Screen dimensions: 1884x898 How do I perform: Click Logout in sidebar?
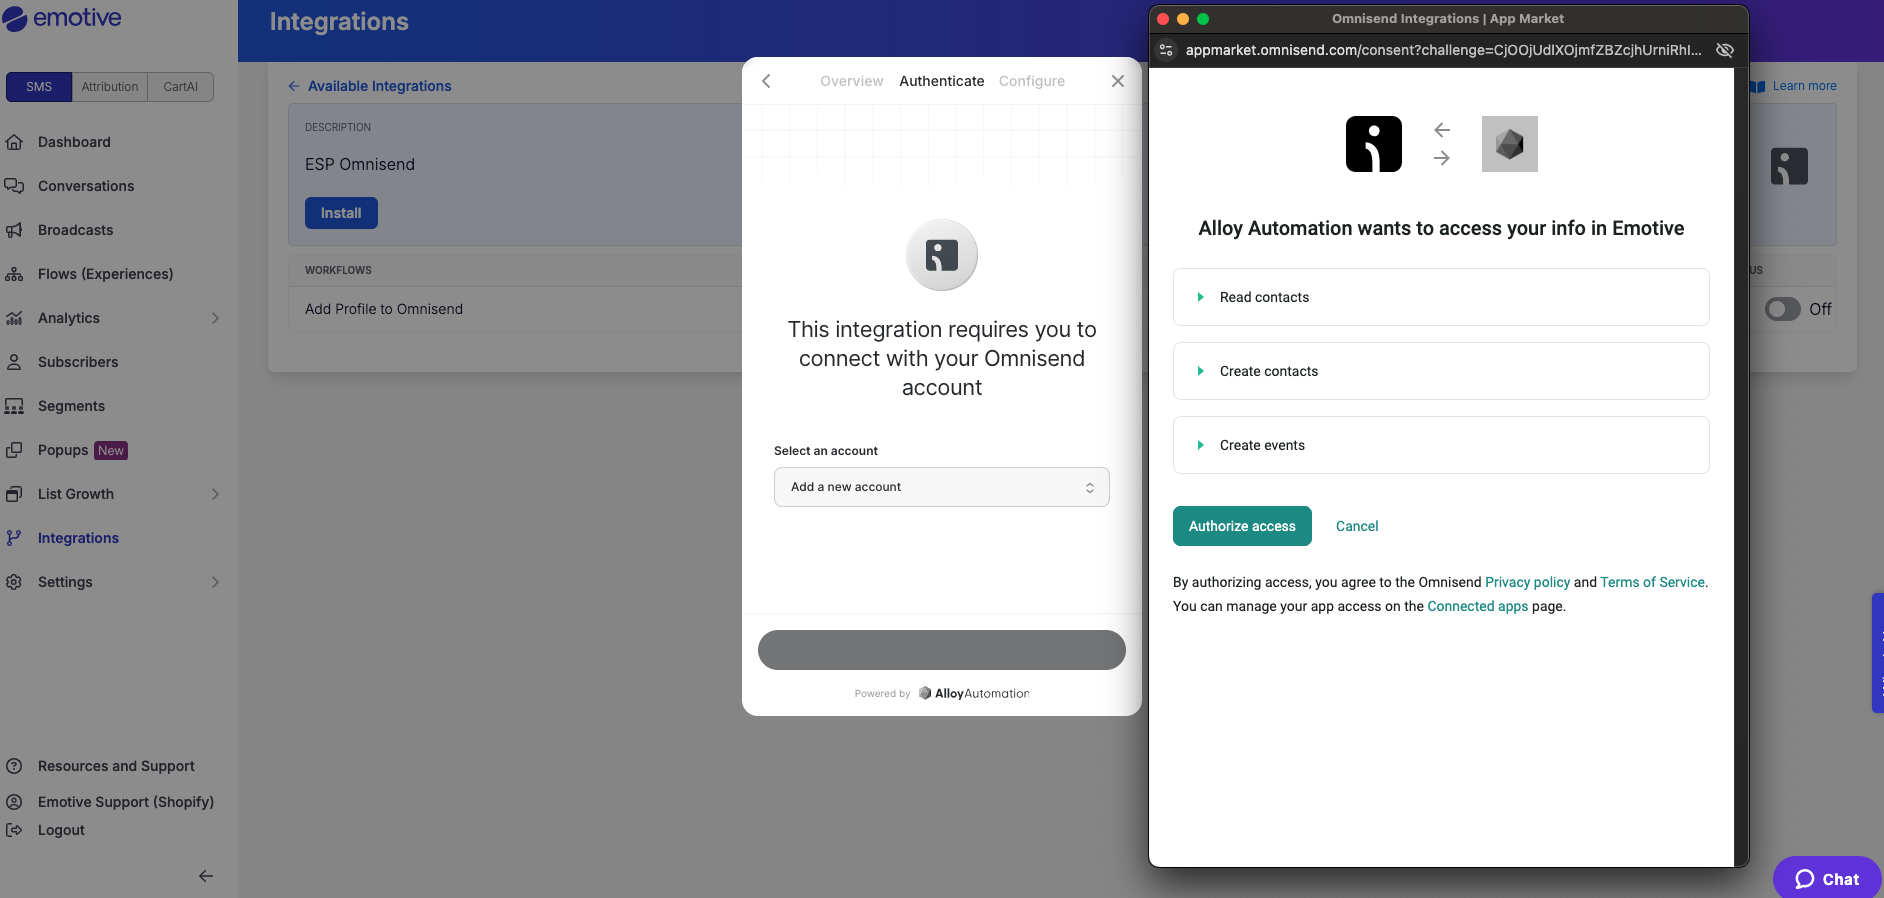point(61,830)
